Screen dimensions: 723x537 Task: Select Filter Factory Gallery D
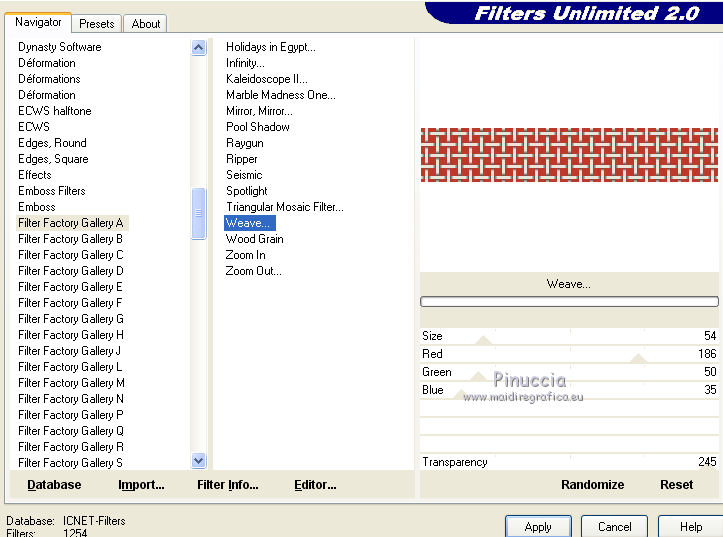[71, 271]
